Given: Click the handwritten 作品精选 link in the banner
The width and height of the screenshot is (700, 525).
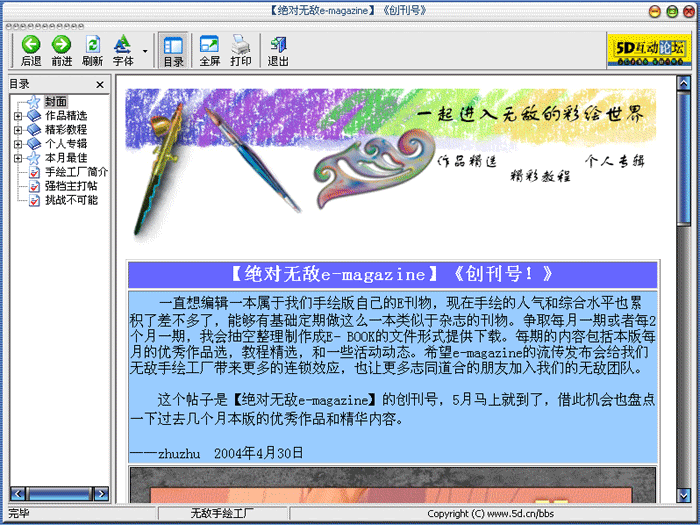Looking at the screenshot, I should (467, 161).
